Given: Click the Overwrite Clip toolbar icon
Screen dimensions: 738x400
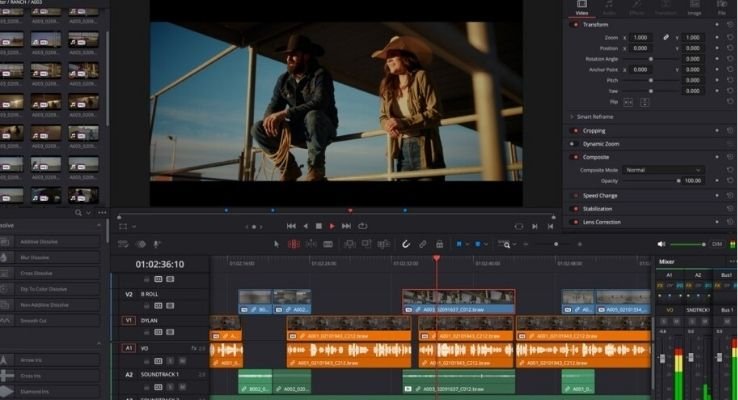Looking at the screenshot, I should 367,244.
